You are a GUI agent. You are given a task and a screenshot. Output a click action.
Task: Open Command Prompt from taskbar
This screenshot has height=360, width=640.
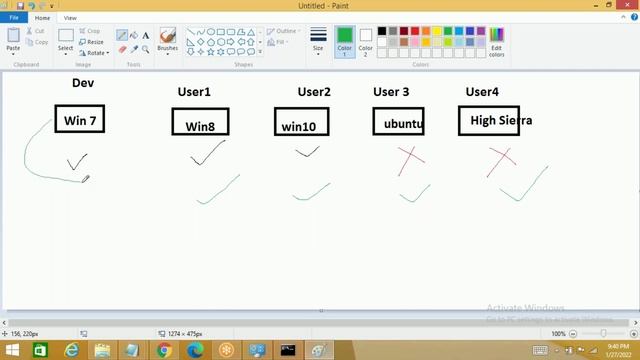point(288,350)
